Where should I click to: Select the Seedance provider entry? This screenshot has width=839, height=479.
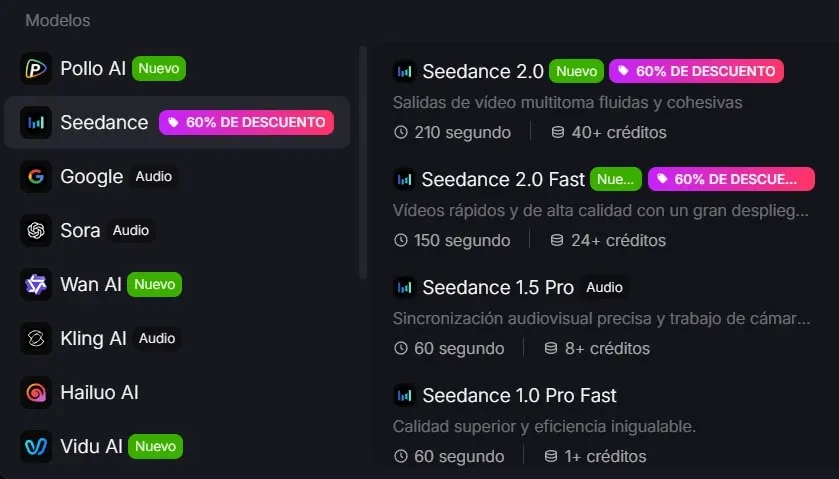177,123
